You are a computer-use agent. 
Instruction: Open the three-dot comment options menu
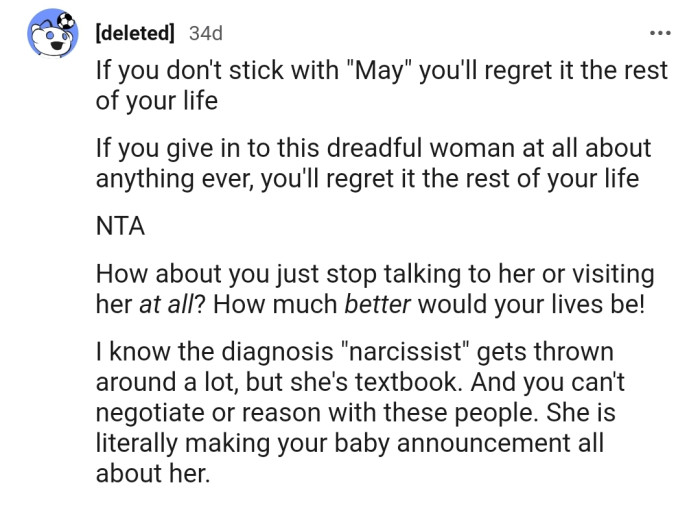(660, 33)
